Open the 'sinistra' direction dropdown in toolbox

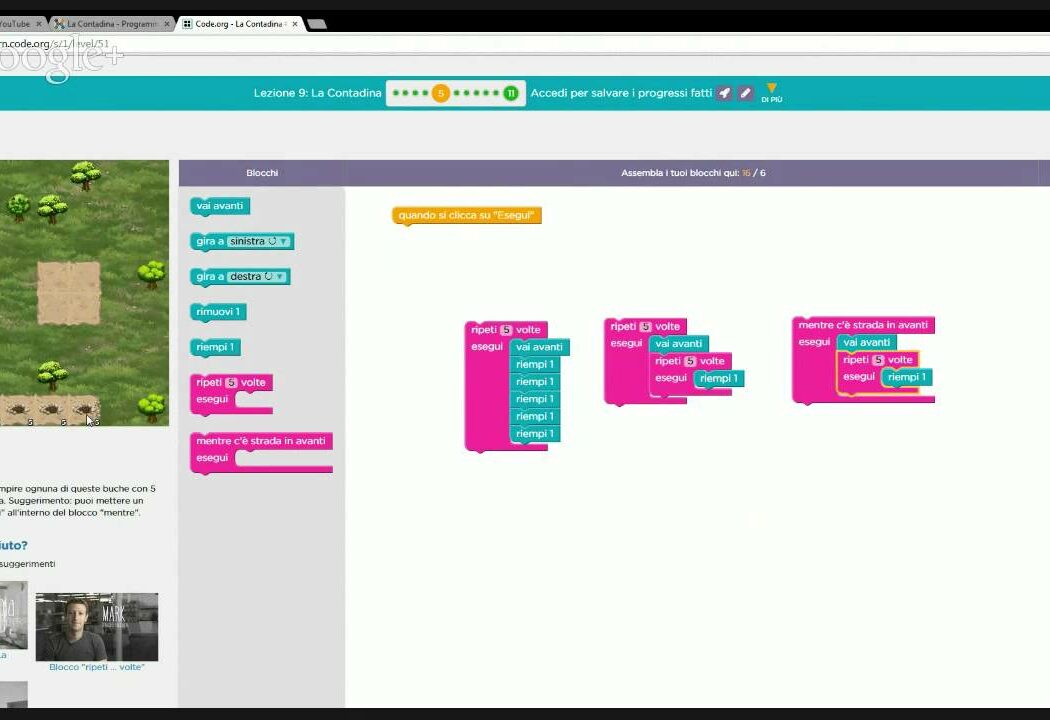(258, 242)
